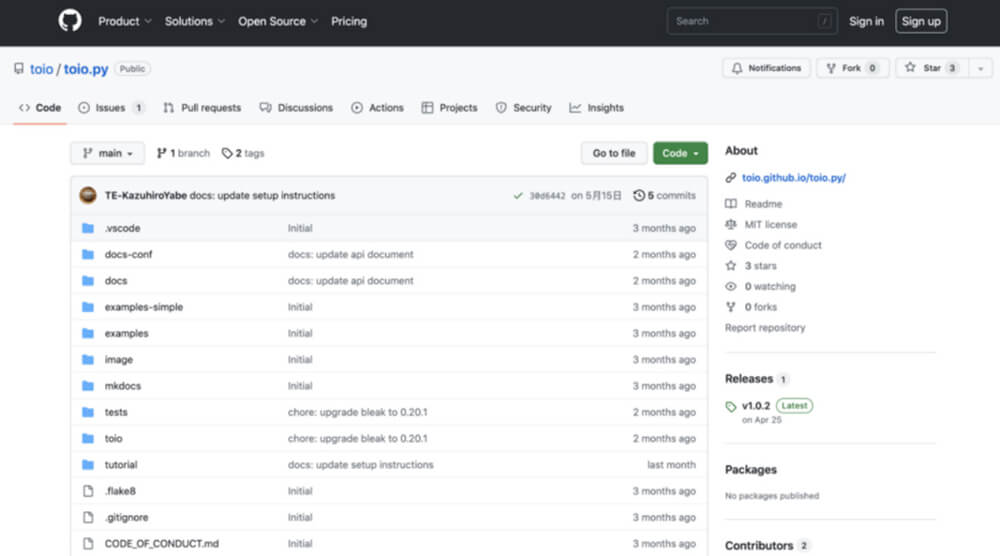
Task: Click the repository icon beside toio
Action: point(19,69)
